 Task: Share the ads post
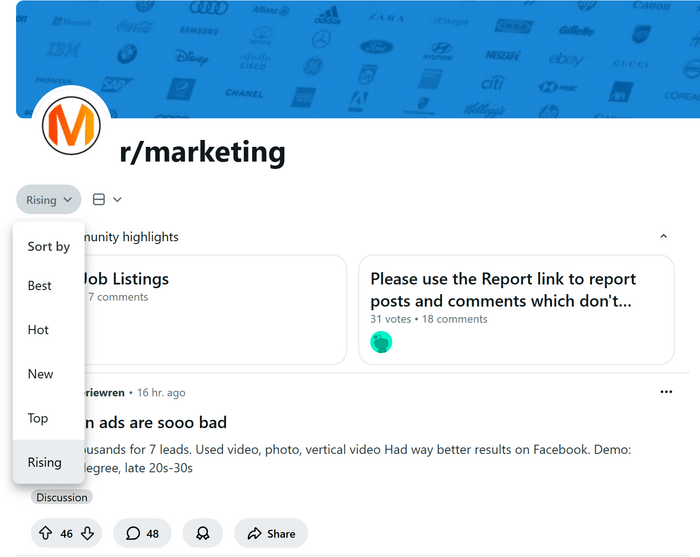coord(270,534)
